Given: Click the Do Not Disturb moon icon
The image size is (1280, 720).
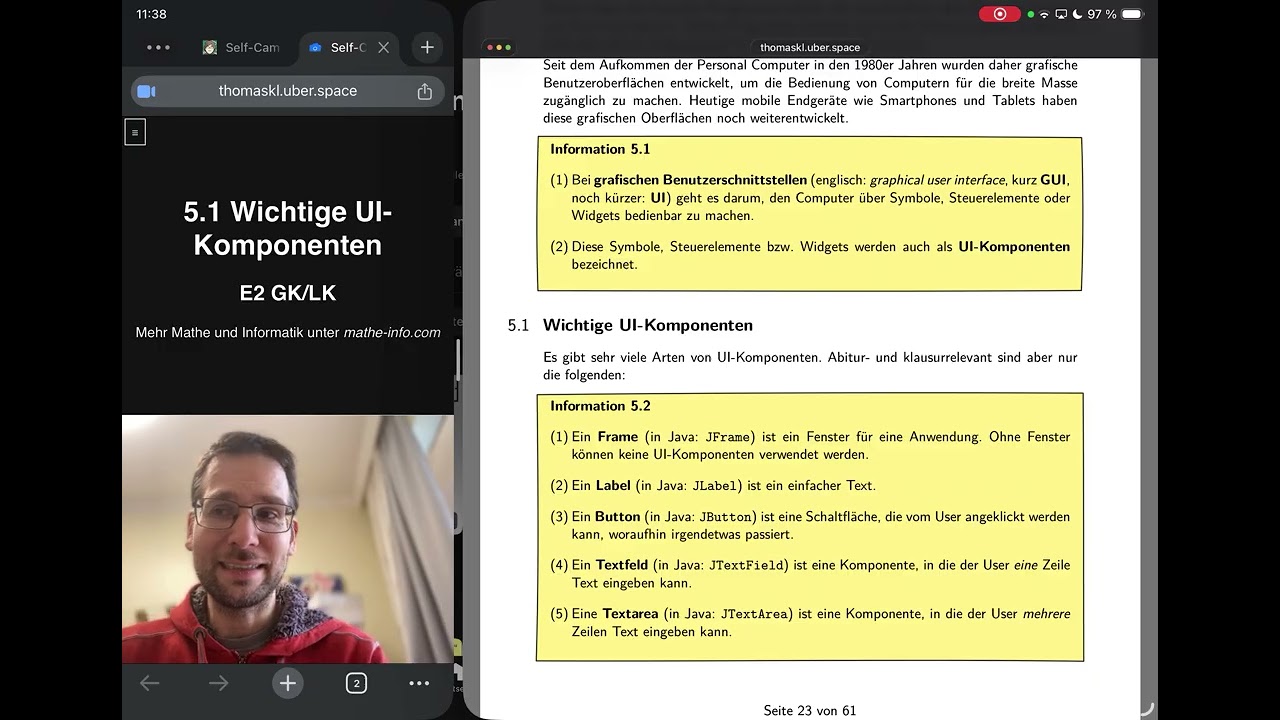Looking at the screenshot, I should click(x=1077, y=14).
